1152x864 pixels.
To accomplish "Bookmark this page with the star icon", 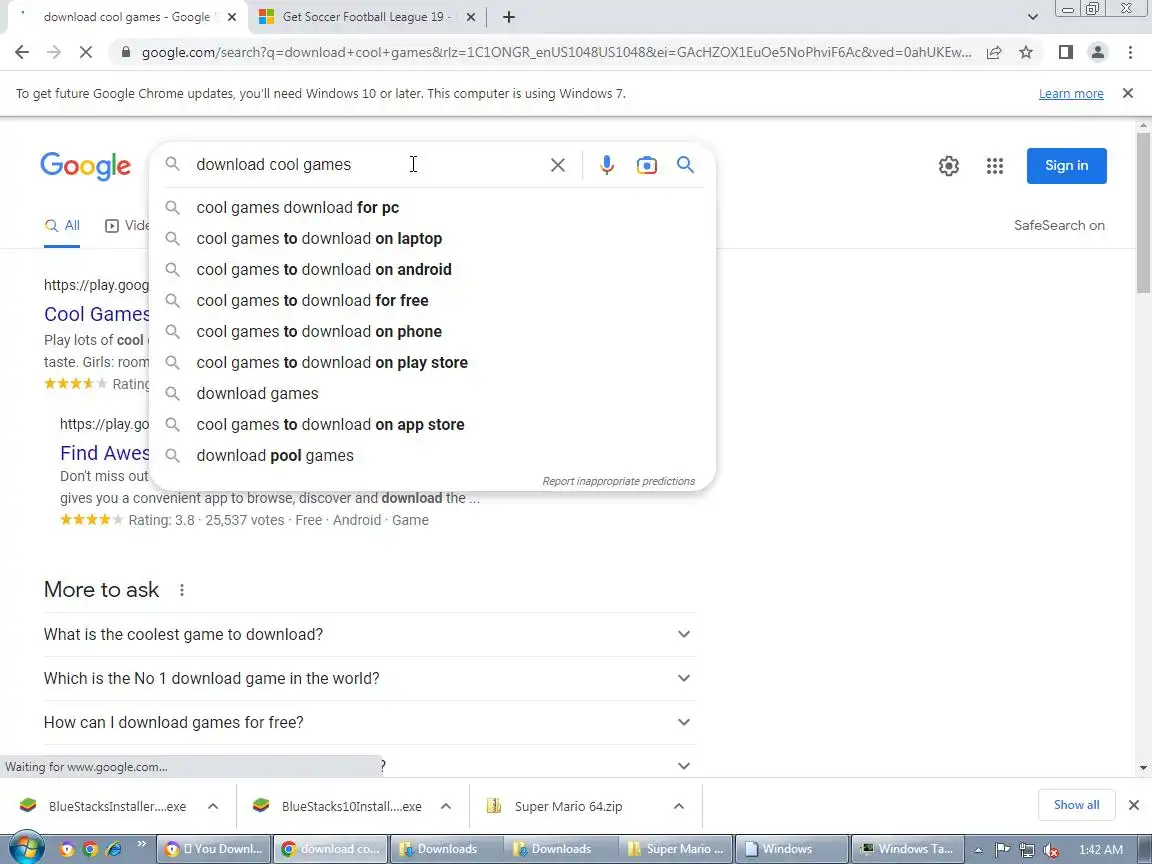I will 1026,52.
